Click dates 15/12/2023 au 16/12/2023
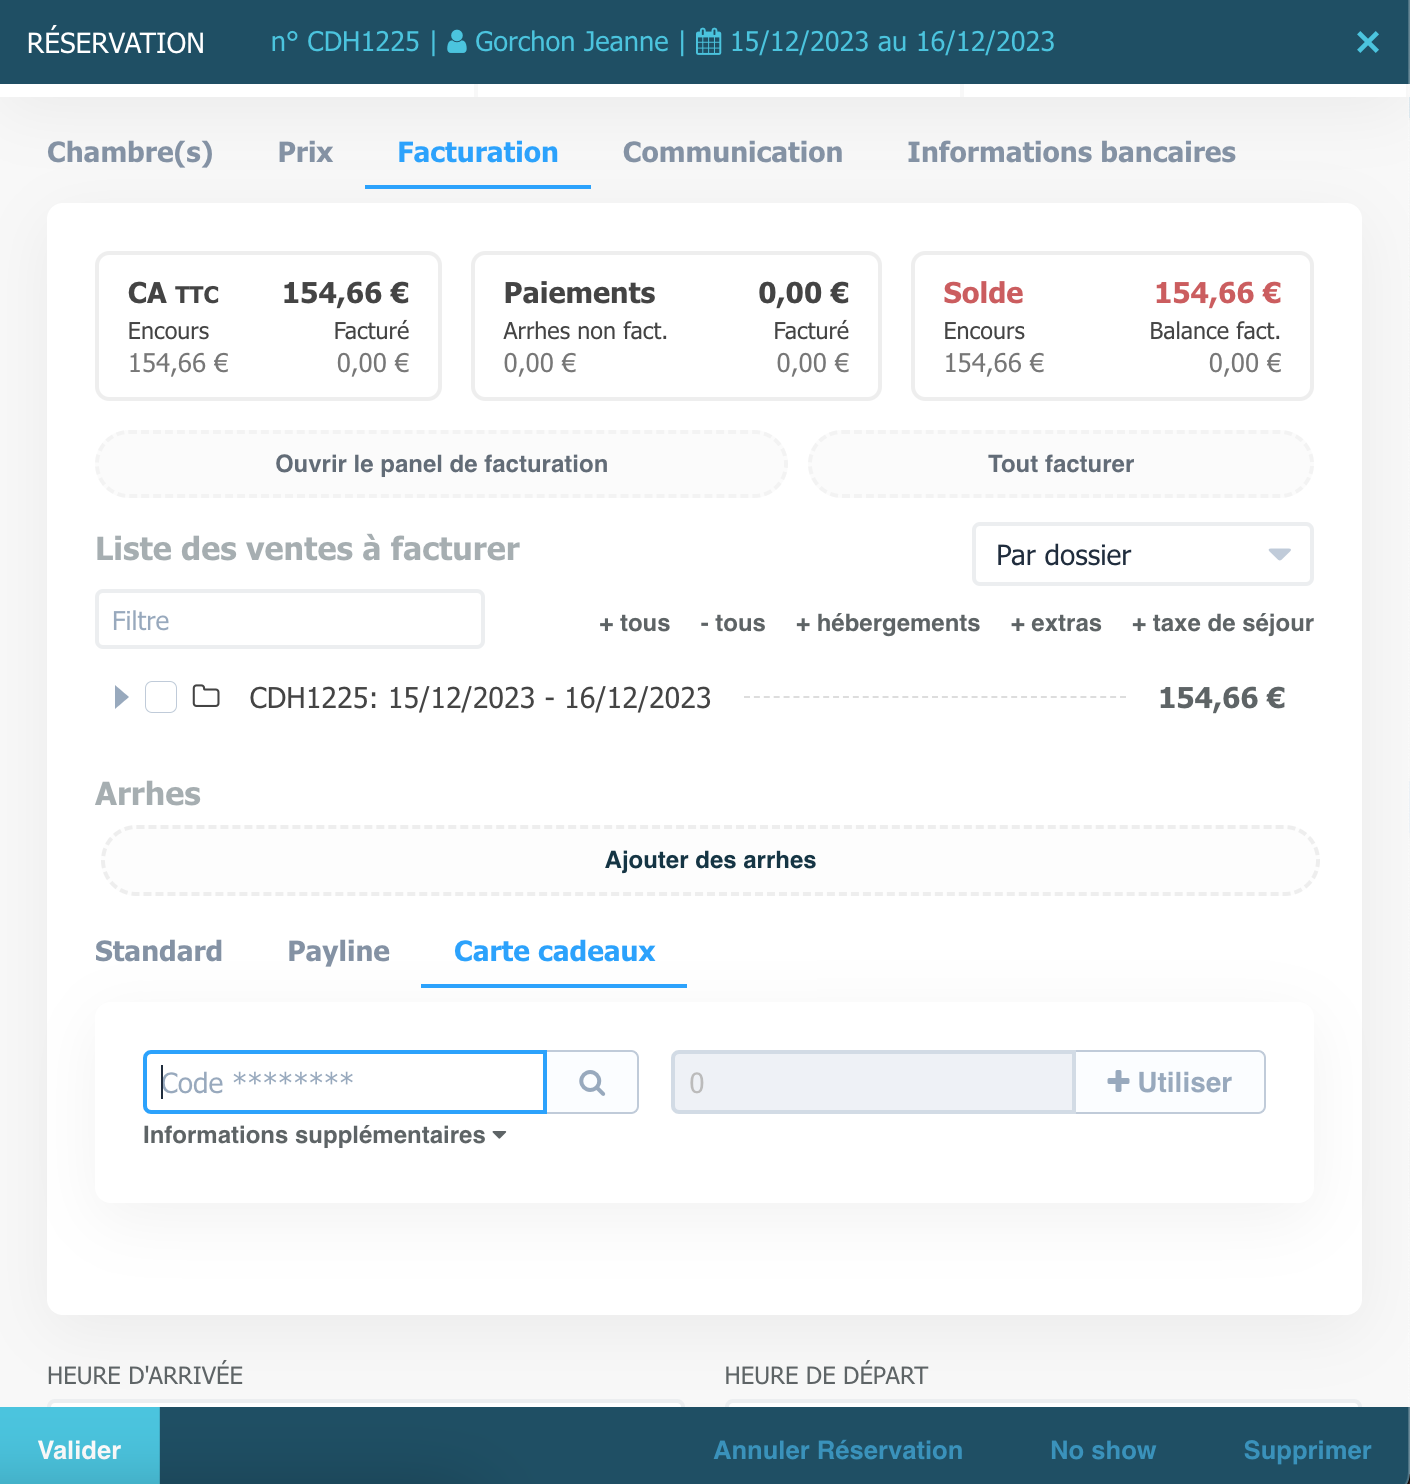Screen dimensions: 1410x1484 pyautogui.click(x=892, y=42)
